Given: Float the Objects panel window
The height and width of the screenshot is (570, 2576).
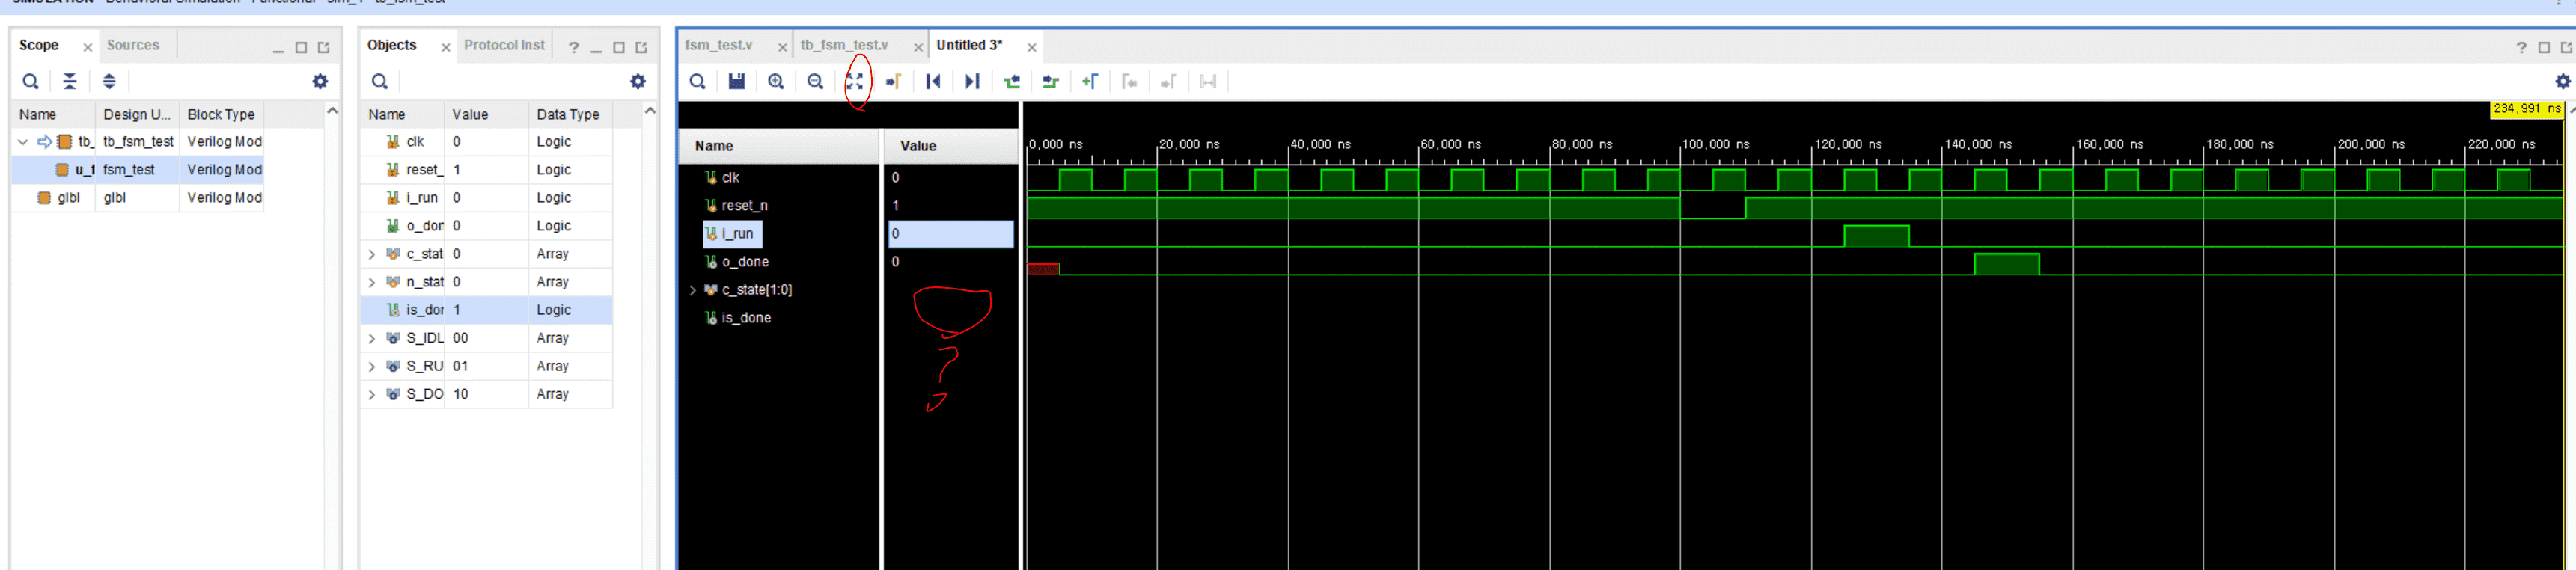Looking at the screenshot, I should (642, 47).
